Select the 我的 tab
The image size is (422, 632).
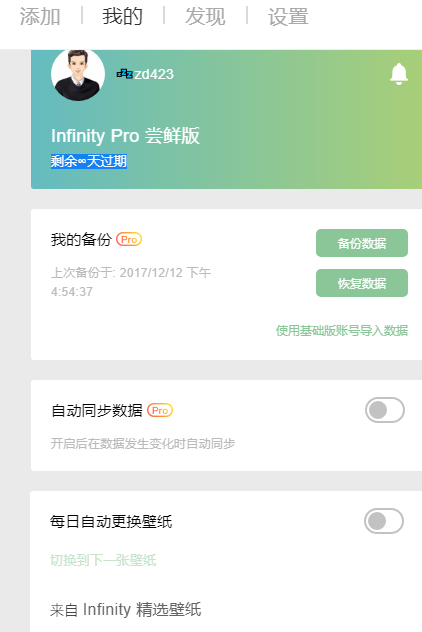(x=123, y=17)
